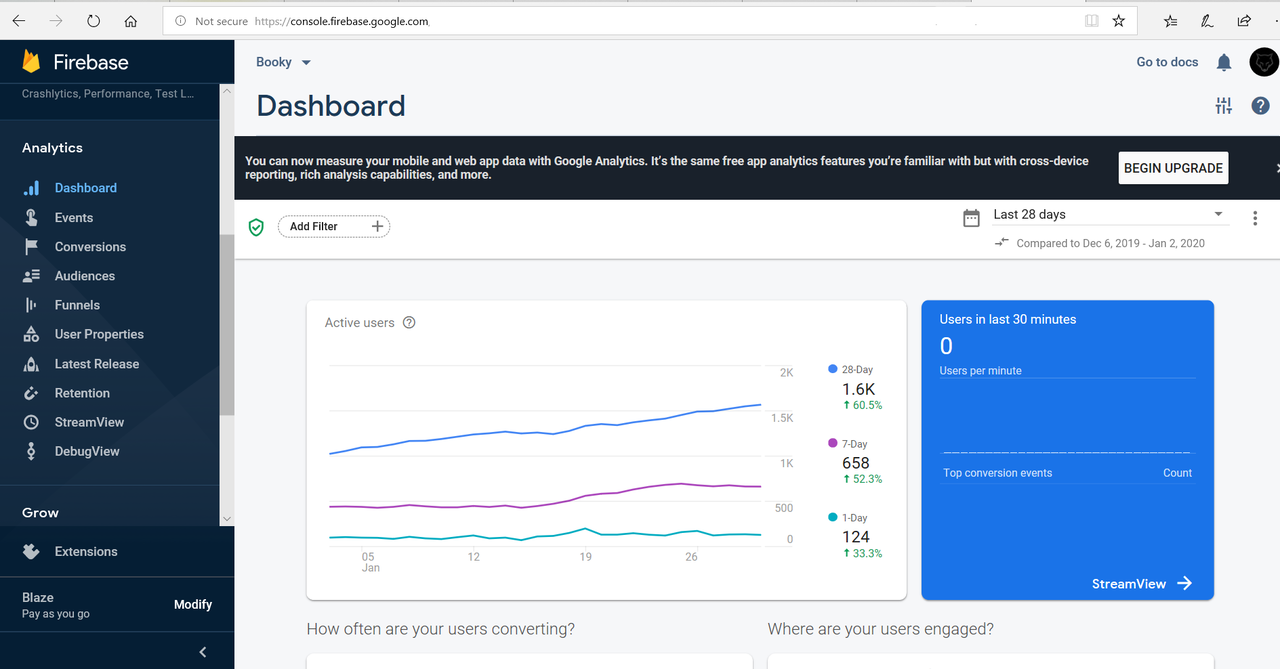The width and height of the screenshot is (1280, 669).
Task: Click the DebugView icon in sidebar
Action: pyautogui.click(x=31, y=451)
